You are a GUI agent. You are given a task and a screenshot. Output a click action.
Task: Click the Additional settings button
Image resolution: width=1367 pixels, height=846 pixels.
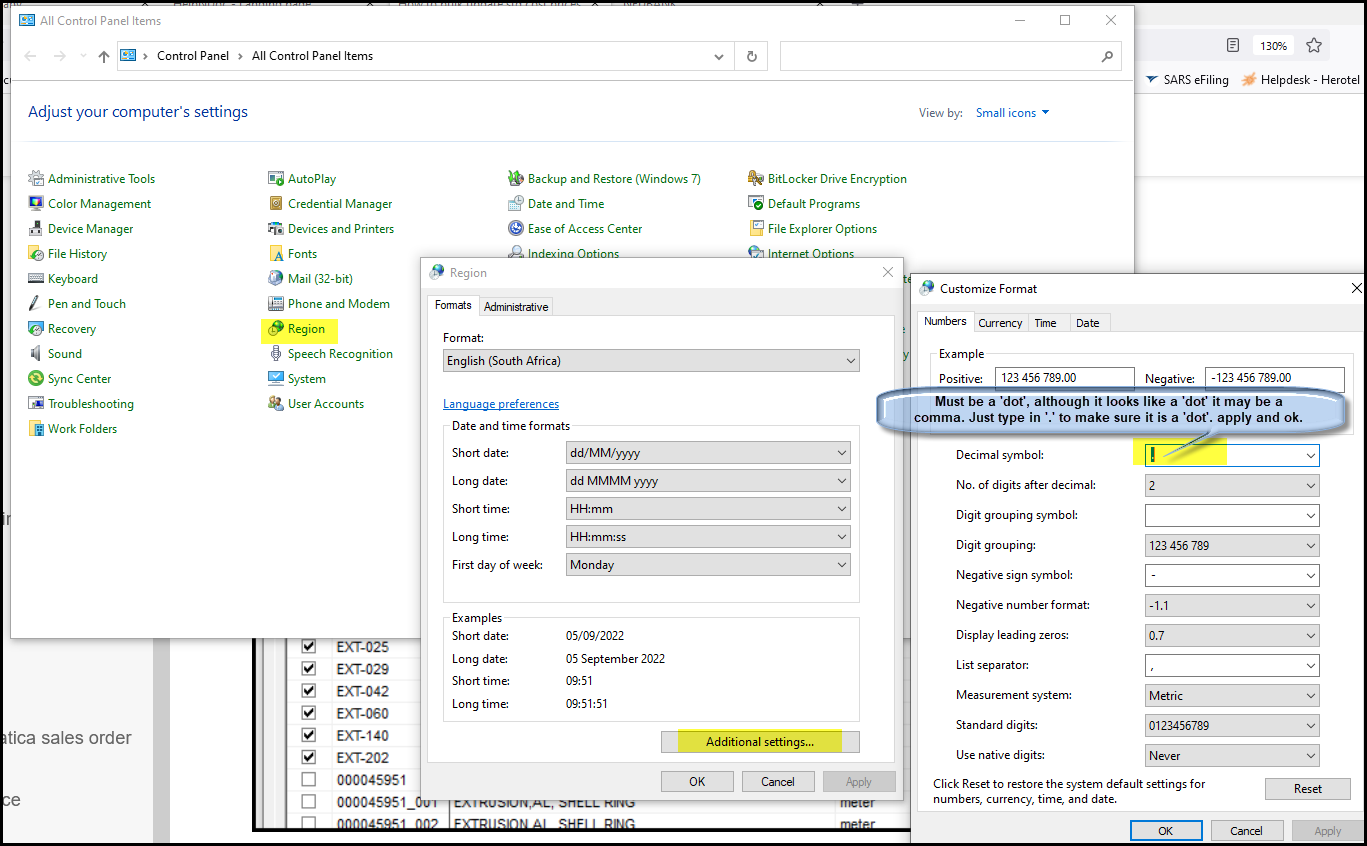pos(760,742)
